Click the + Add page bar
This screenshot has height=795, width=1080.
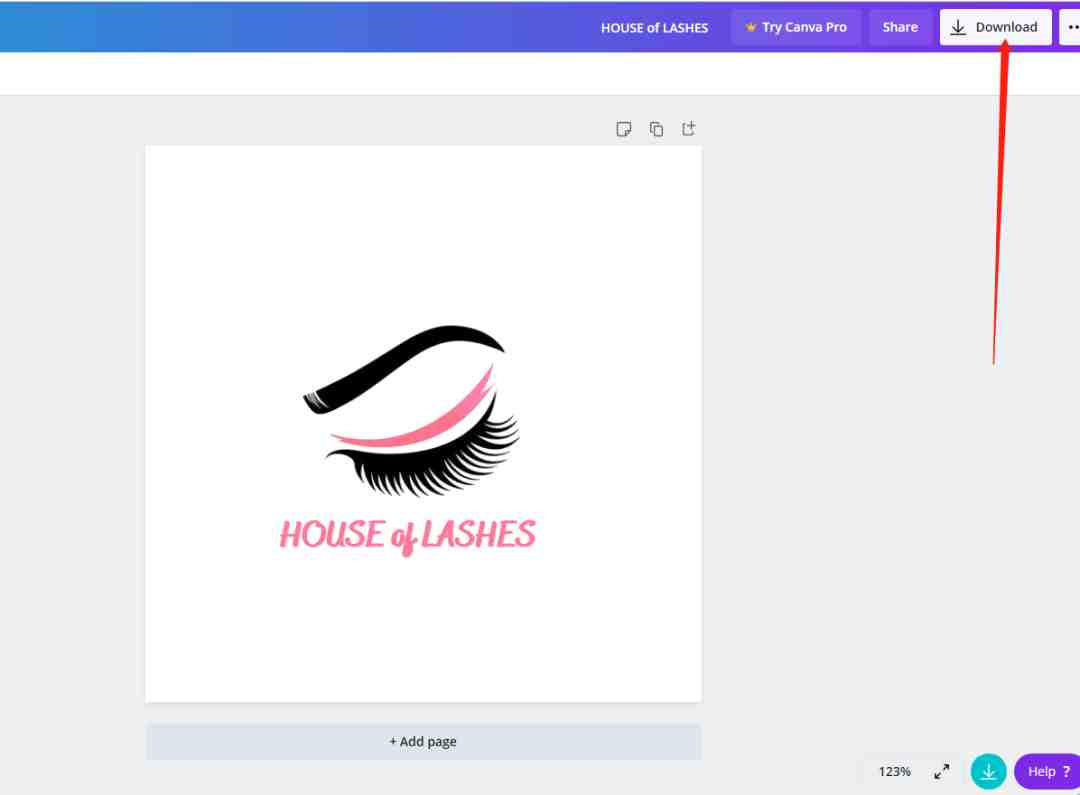pos(423,742)
